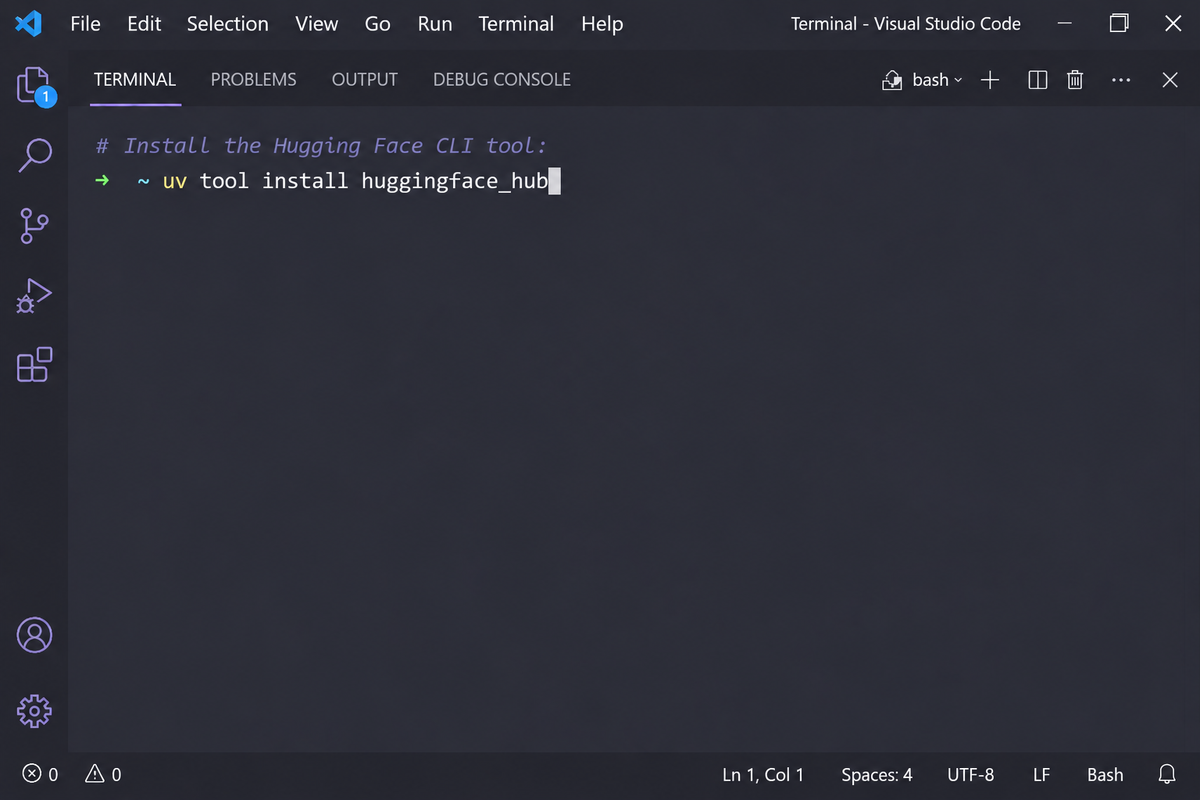Open the Edit menu
Screen dimensions: 1200x800
coord(144,24)
